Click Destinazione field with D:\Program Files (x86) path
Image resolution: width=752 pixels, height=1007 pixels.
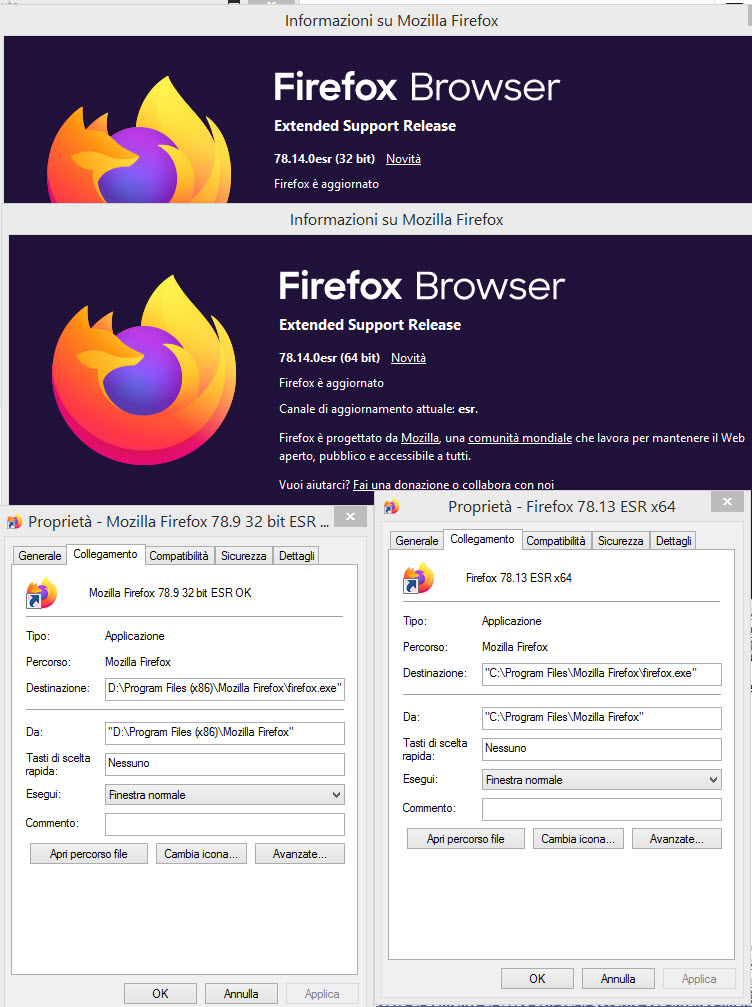(x=225, y=688)
